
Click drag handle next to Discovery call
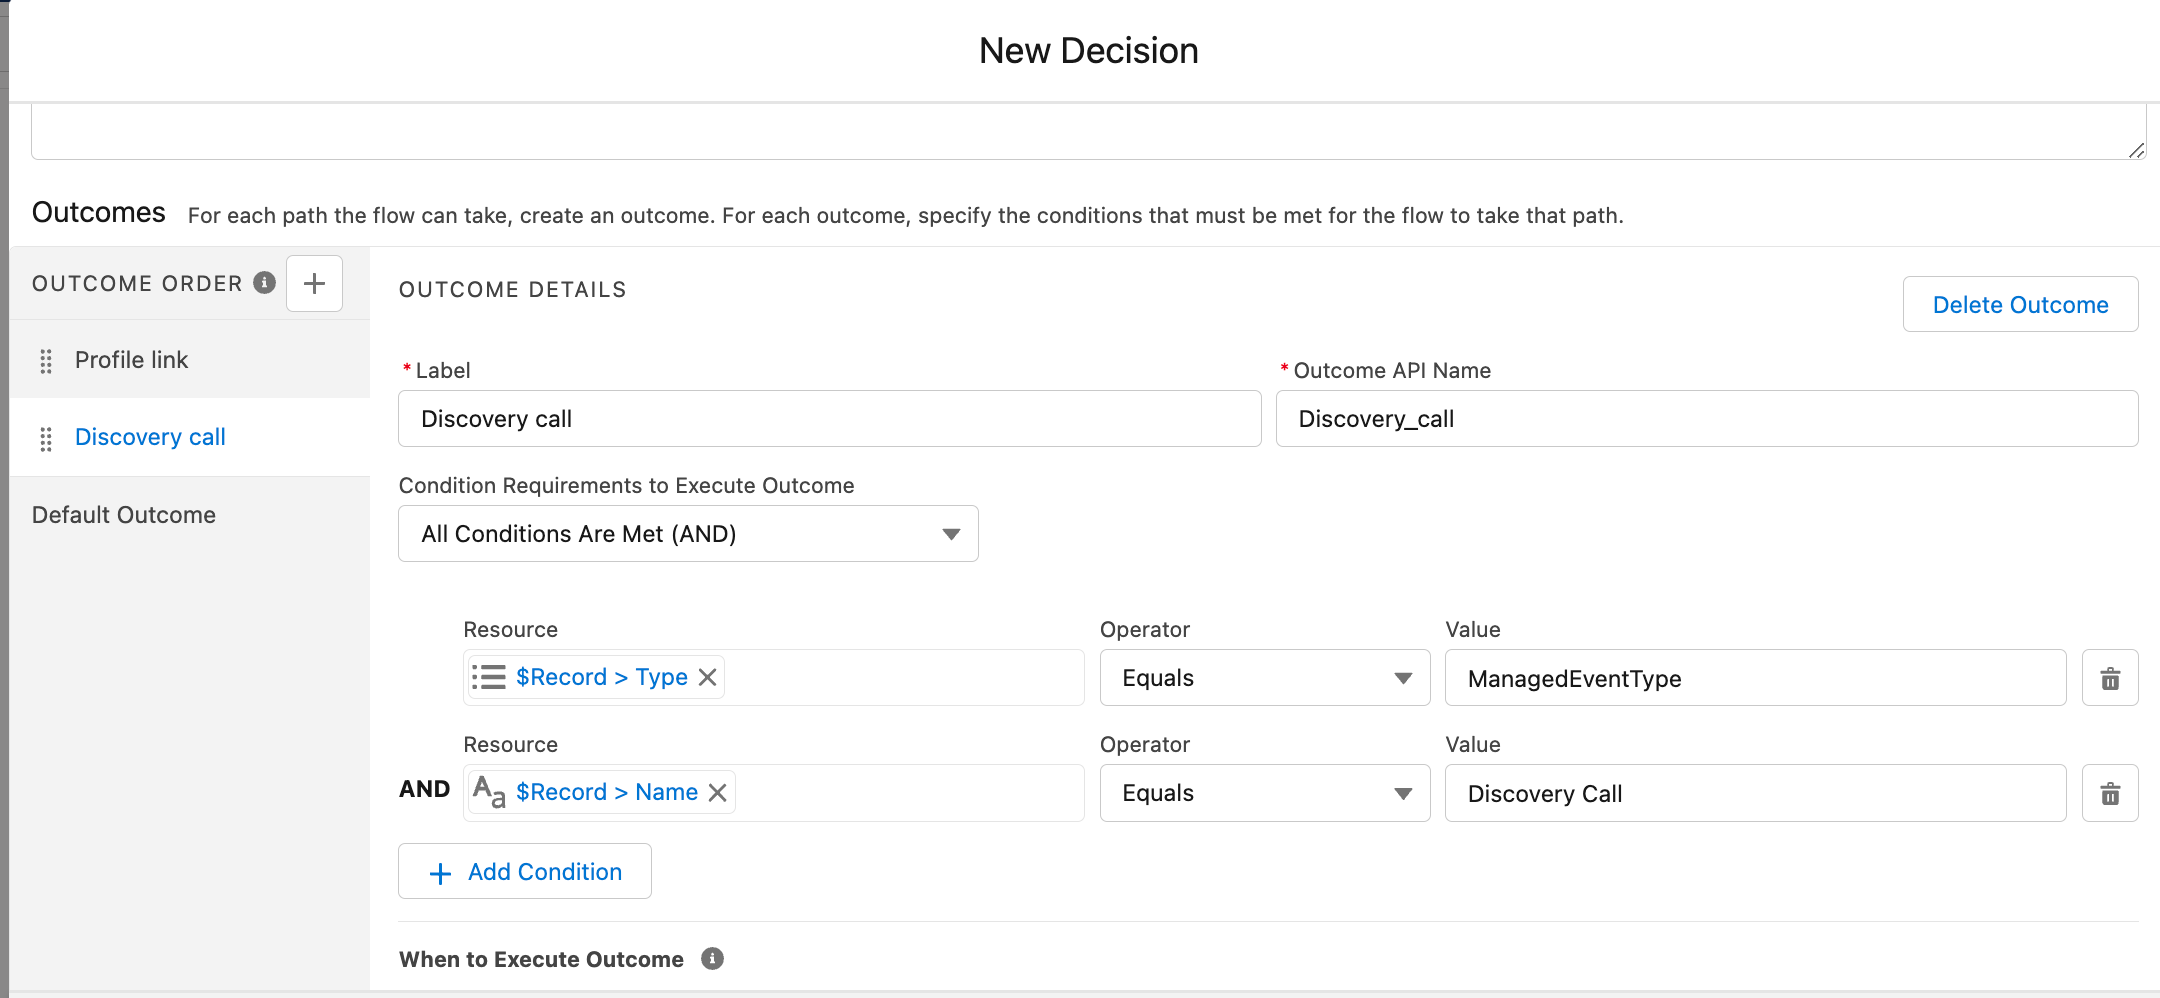point(46,438)
